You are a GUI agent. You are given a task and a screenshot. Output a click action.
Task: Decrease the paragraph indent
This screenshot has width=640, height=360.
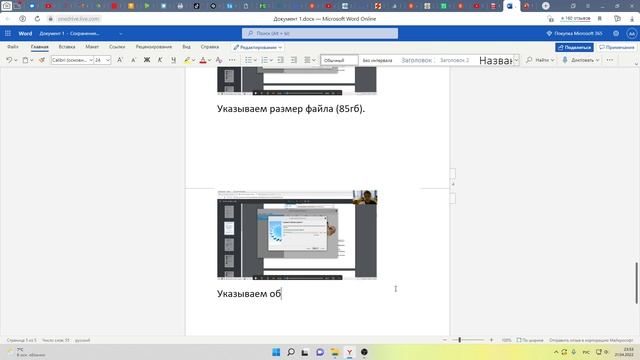click(280, 60)
